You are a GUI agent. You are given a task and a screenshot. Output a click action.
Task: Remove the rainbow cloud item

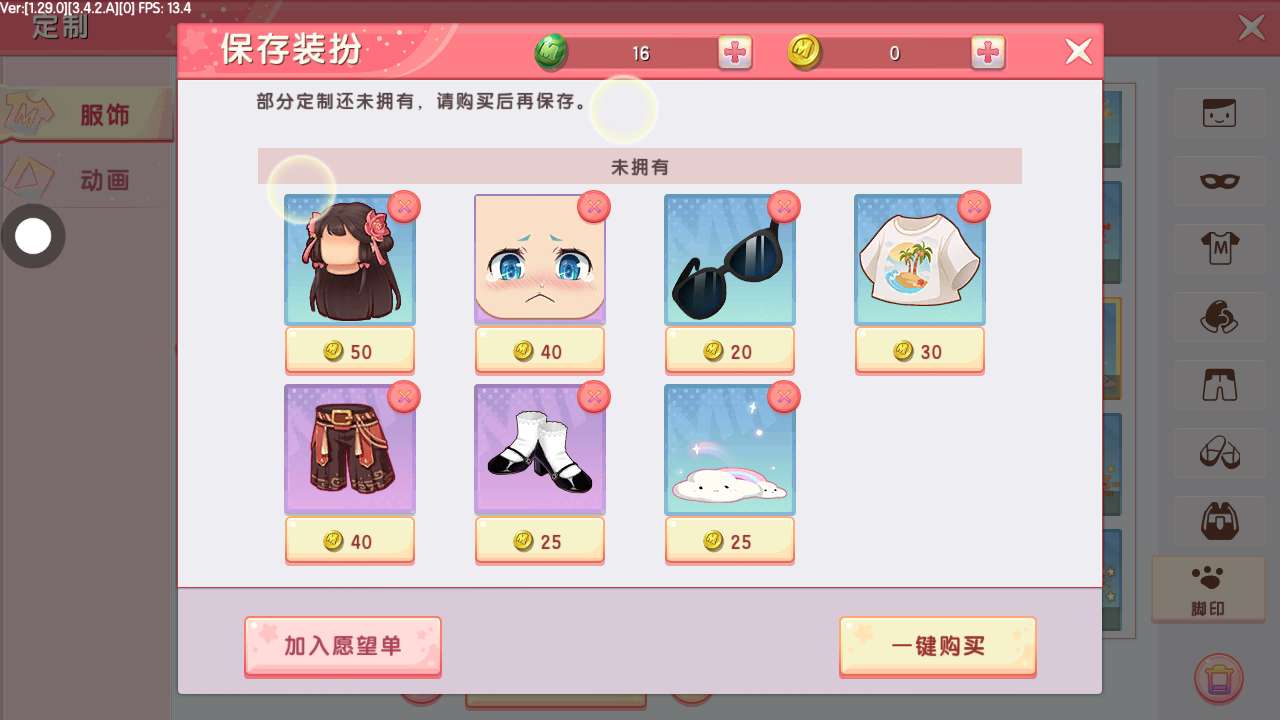(784, 397)
